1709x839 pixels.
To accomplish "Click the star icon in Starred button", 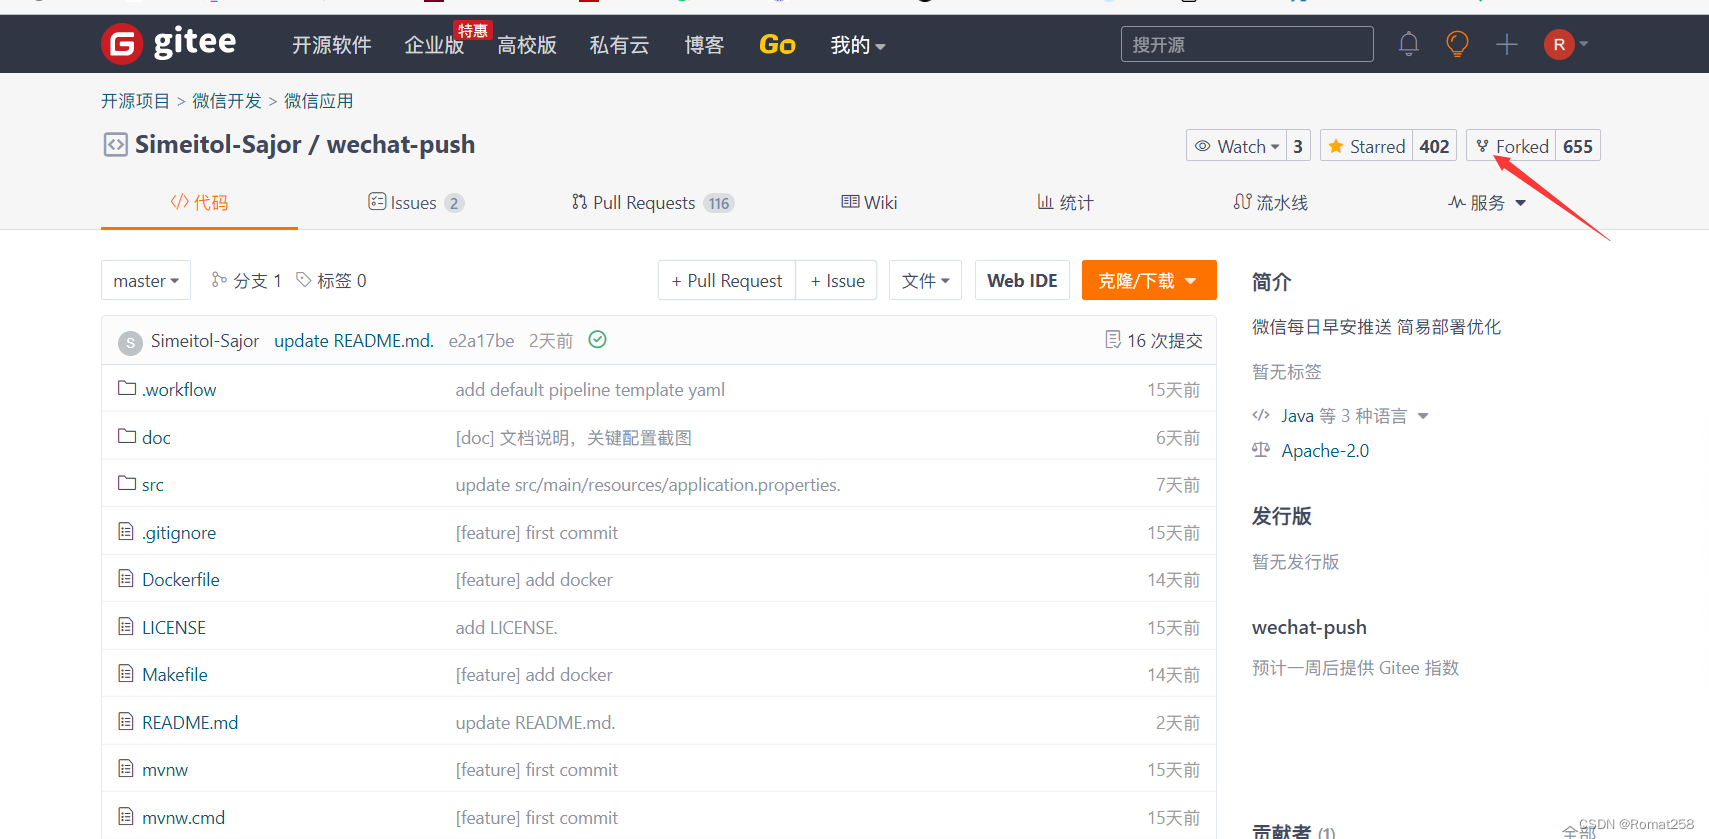I will pos(1336,146).
